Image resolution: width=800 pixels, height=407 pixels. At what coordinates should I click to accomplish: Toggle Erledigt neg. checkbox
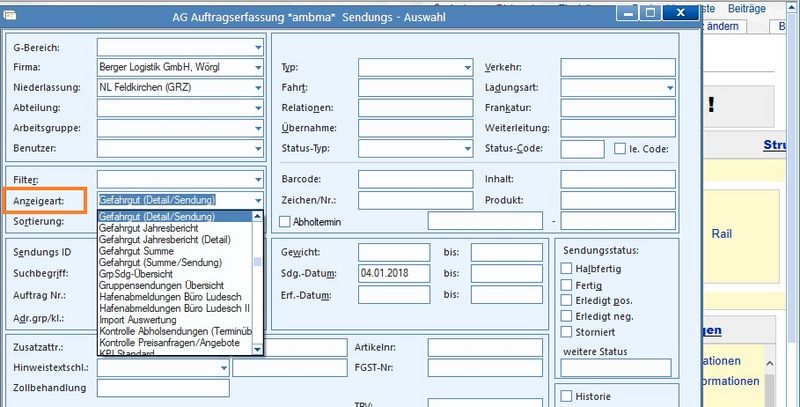tap(566, 316)
